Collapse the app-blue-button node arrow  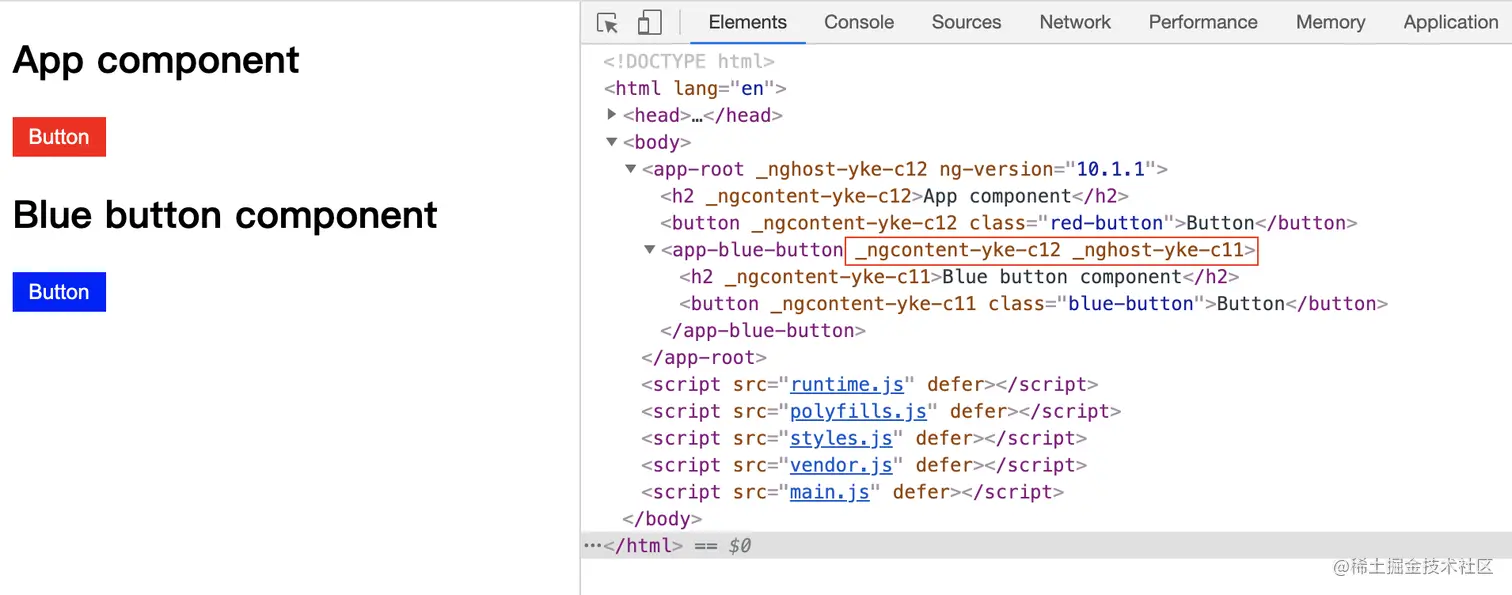point(650,250)
